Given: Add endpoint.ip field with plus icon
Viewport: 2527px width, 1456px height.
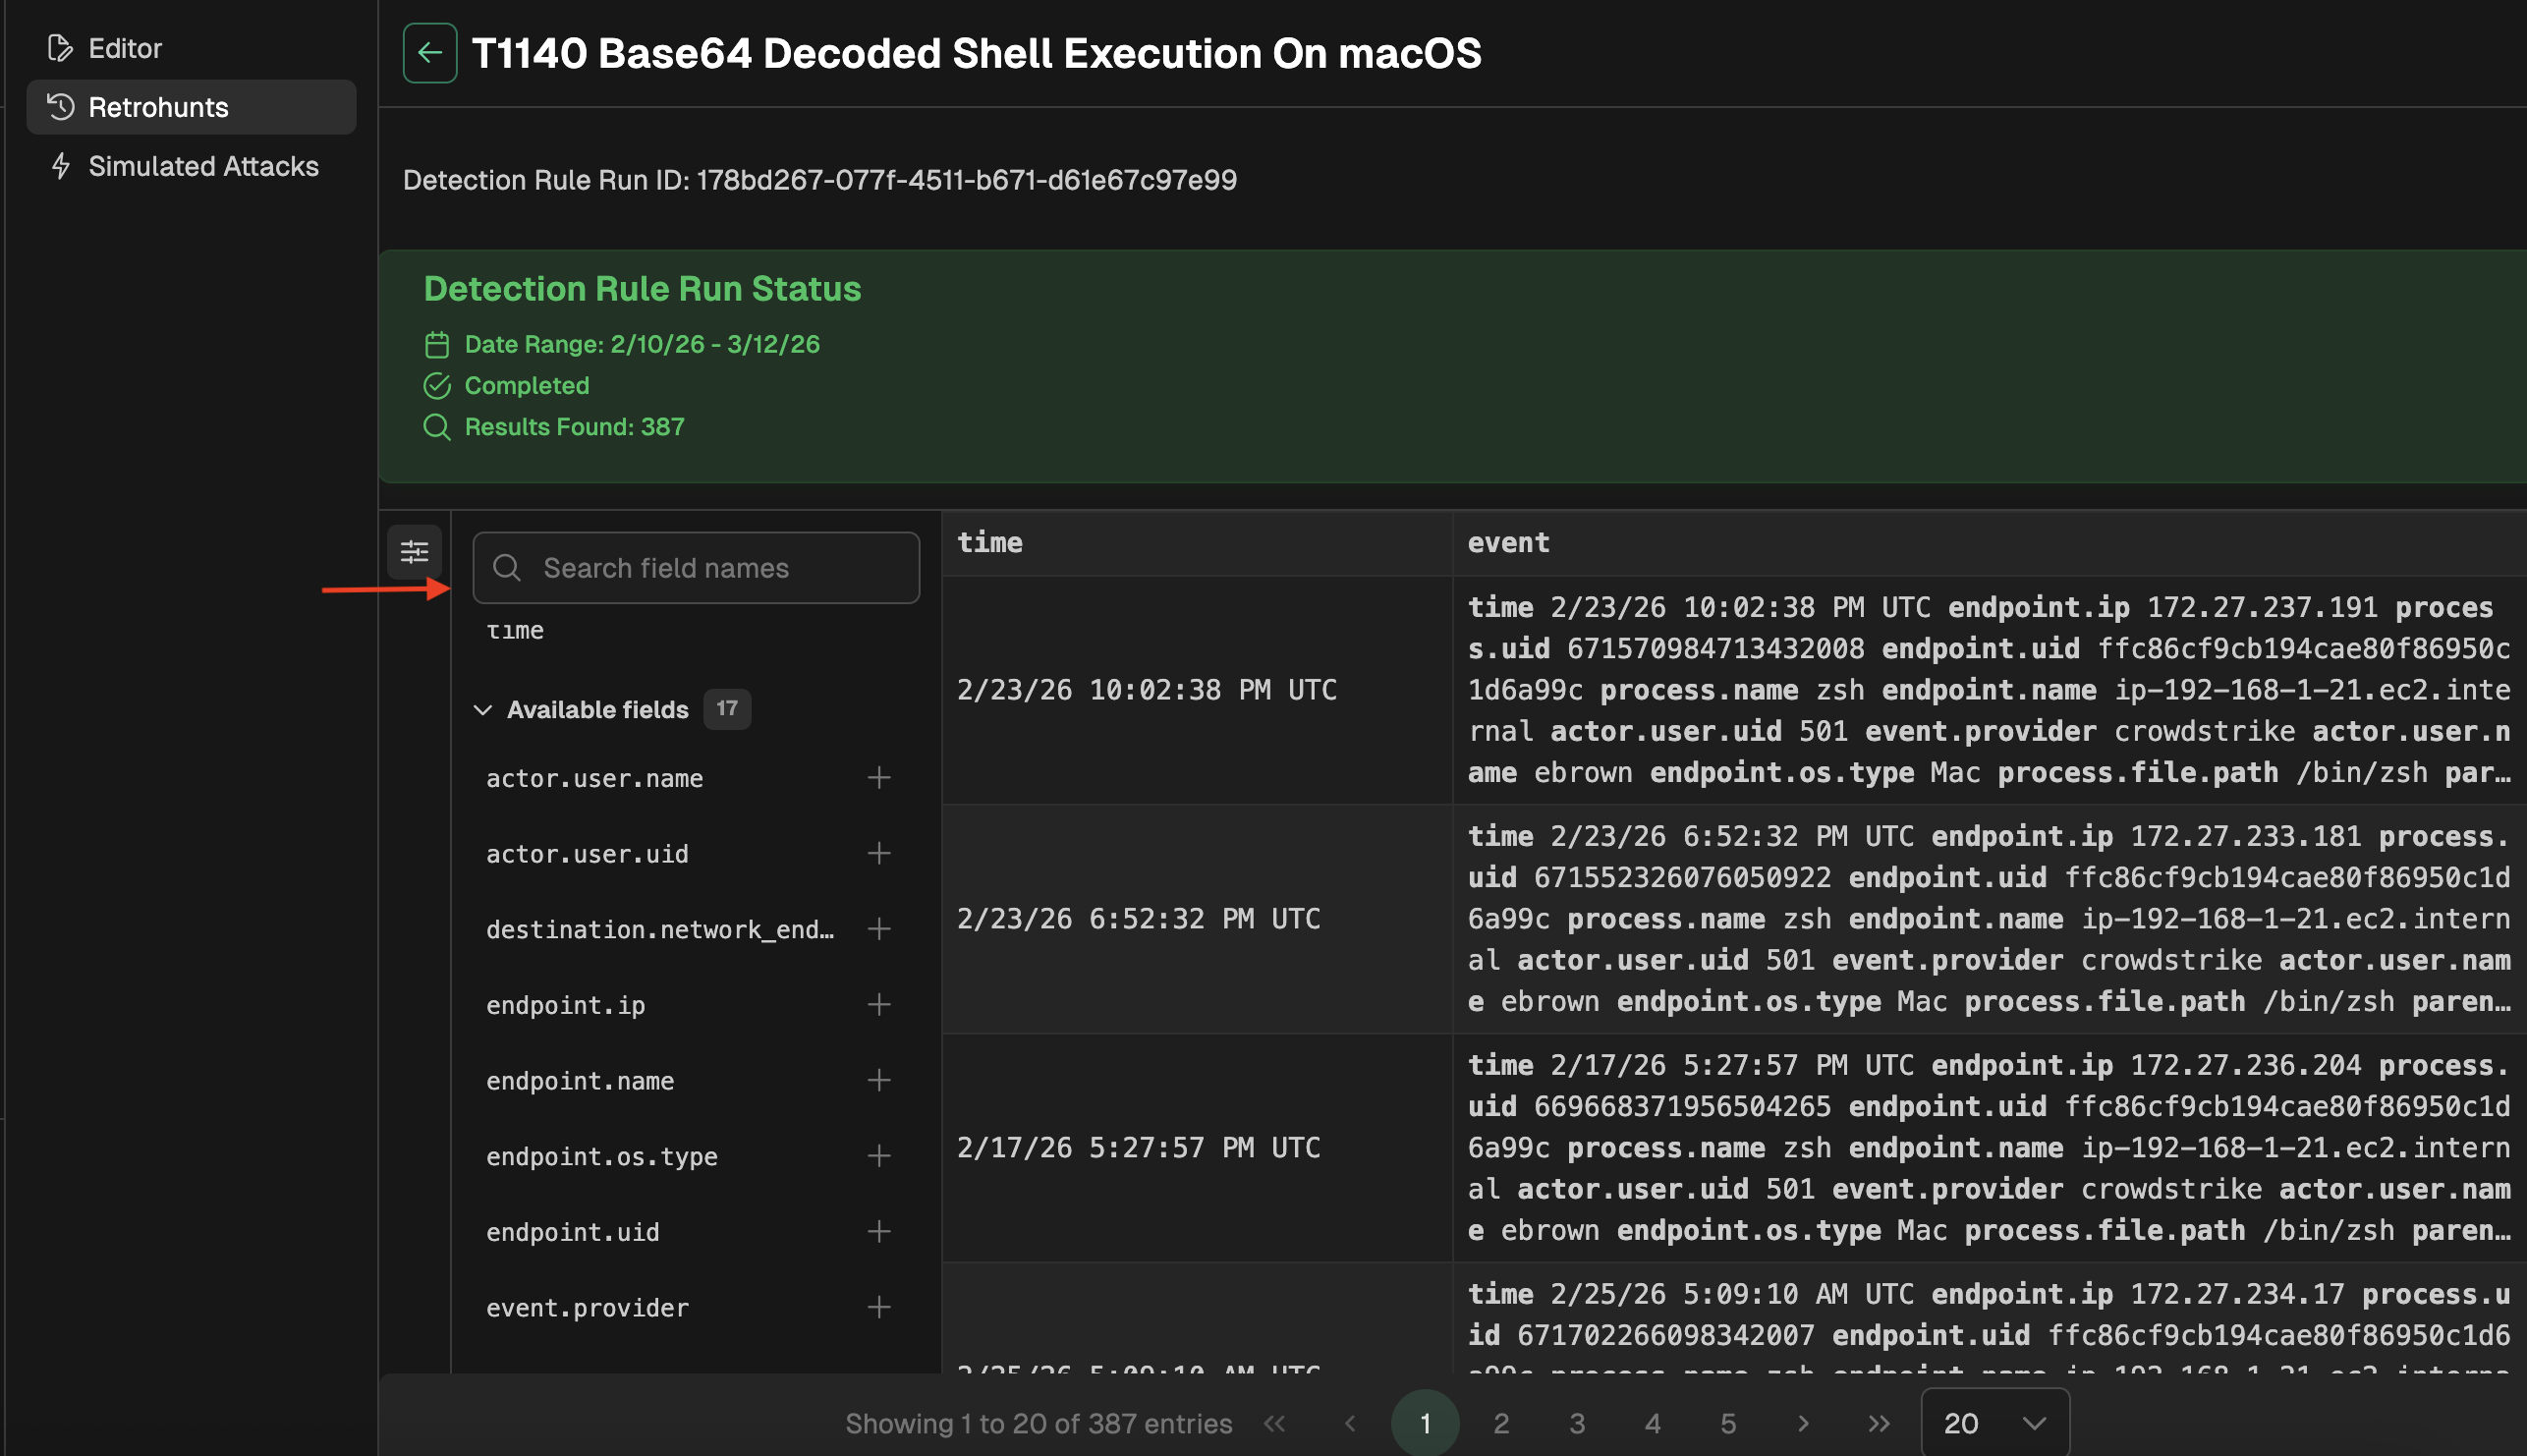Looking at the screenshot, I should coord(878,1005).
